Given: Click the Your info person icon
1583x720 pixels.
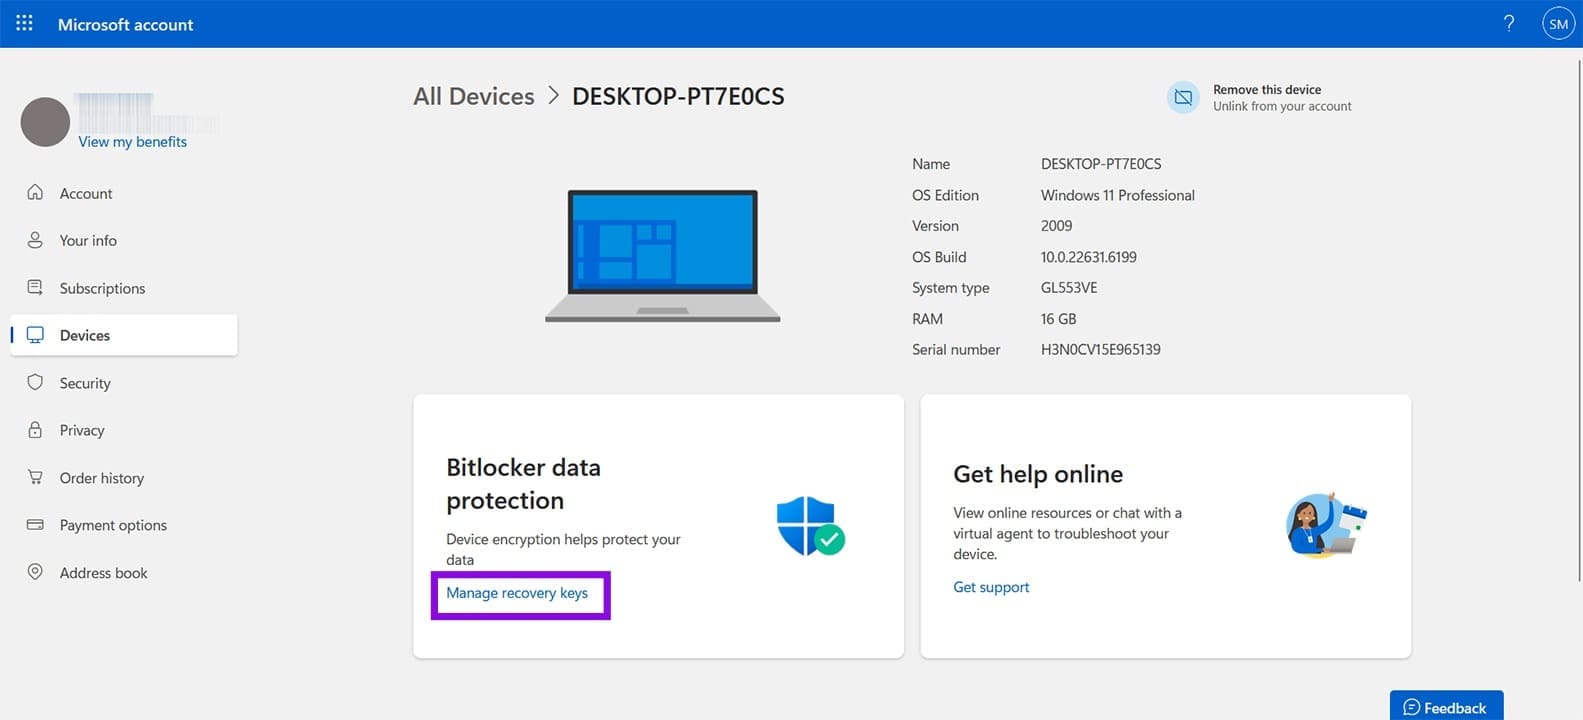Looking at the screenshot, I should pos(35,240).
